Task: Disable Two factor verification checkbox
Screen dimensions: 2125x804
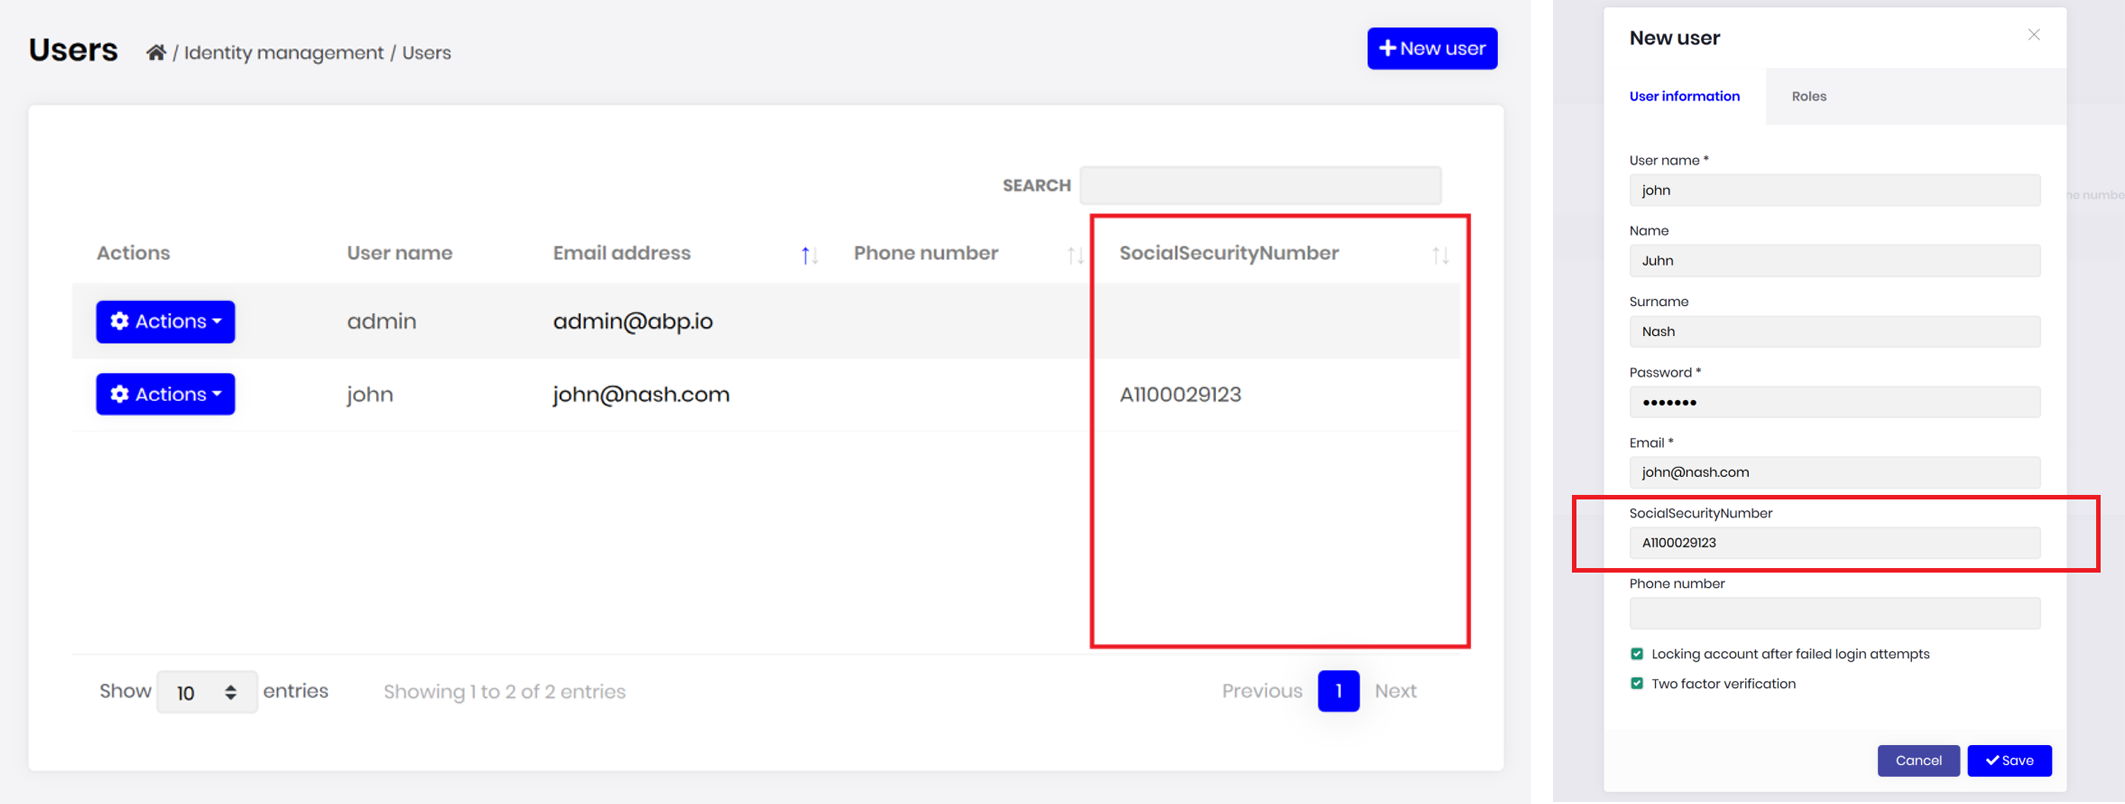Action: pos(1637,684)
